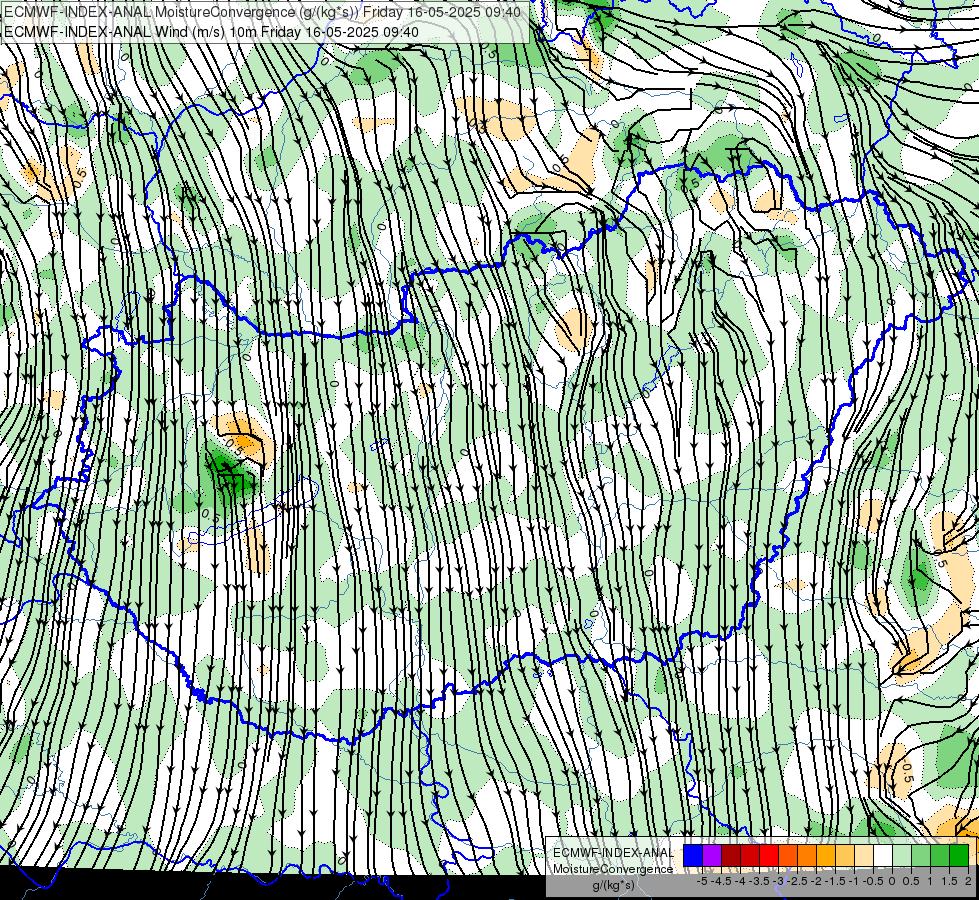Viewport: 979px width, 900px height.
Task: Click the medium green legend swatch between 1 and 1.5
Action: [x=940, y=856]
